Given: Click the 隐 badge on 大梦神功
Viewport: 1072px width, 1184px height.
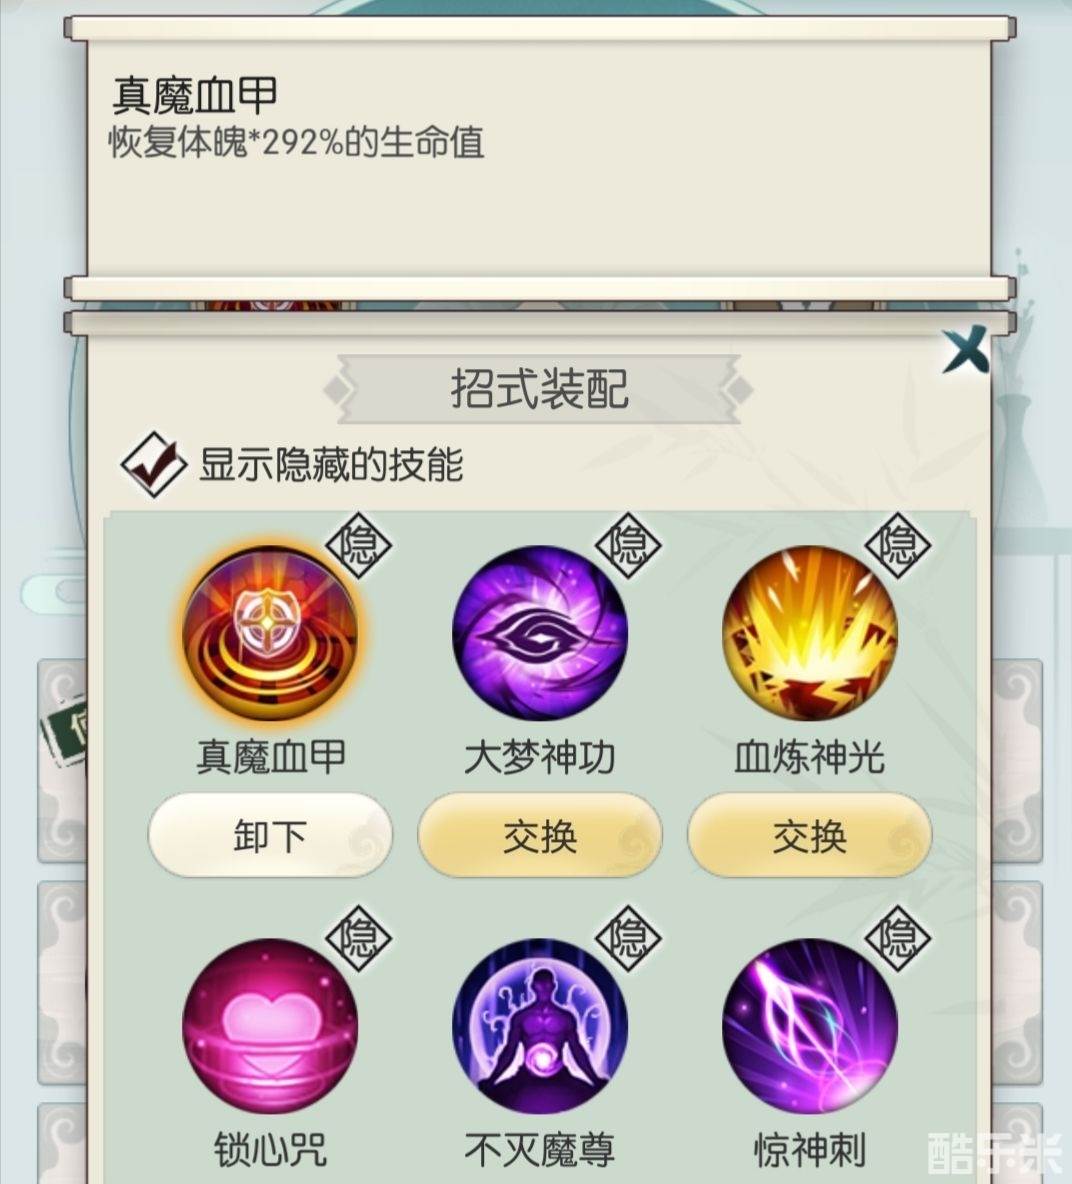Looking at the screenshot, I should pos(628,544).
